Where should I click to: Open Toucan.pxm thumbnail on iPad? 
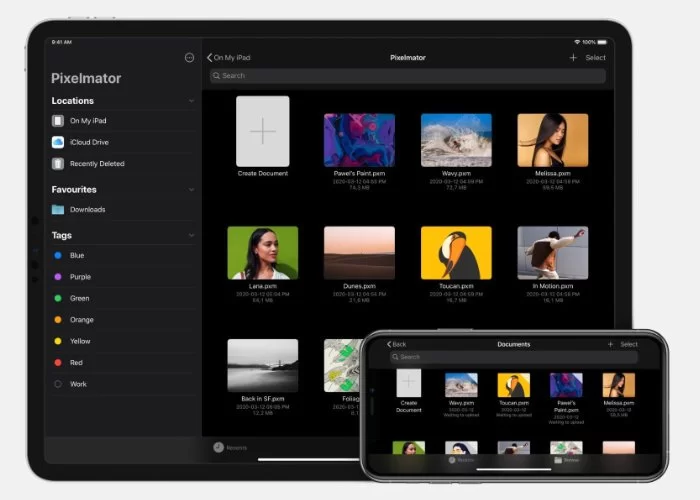tap(456, 253)
